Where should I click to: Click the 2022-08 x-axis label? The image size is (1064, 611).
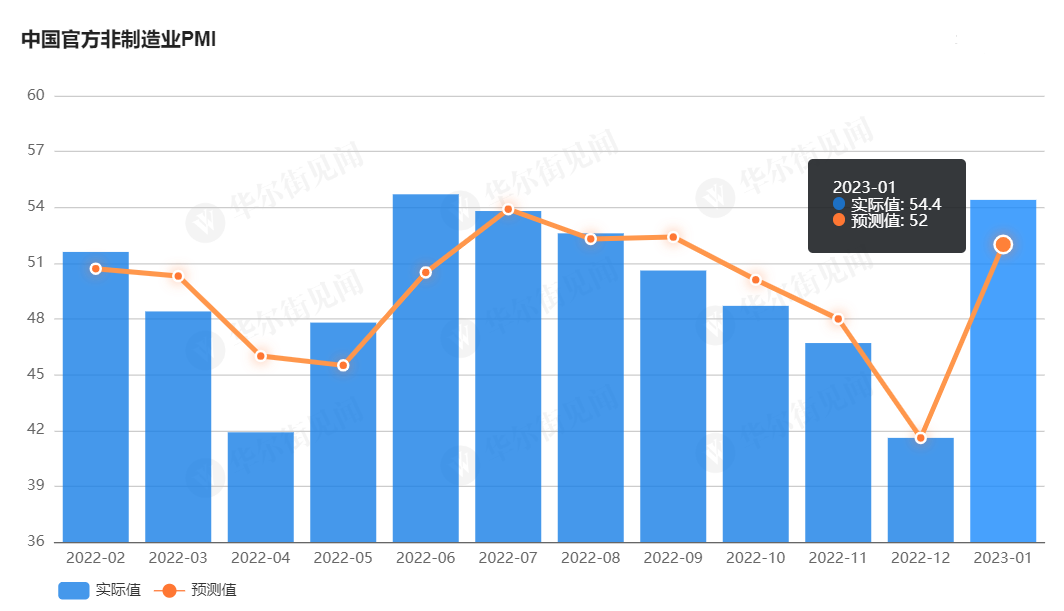590,558
